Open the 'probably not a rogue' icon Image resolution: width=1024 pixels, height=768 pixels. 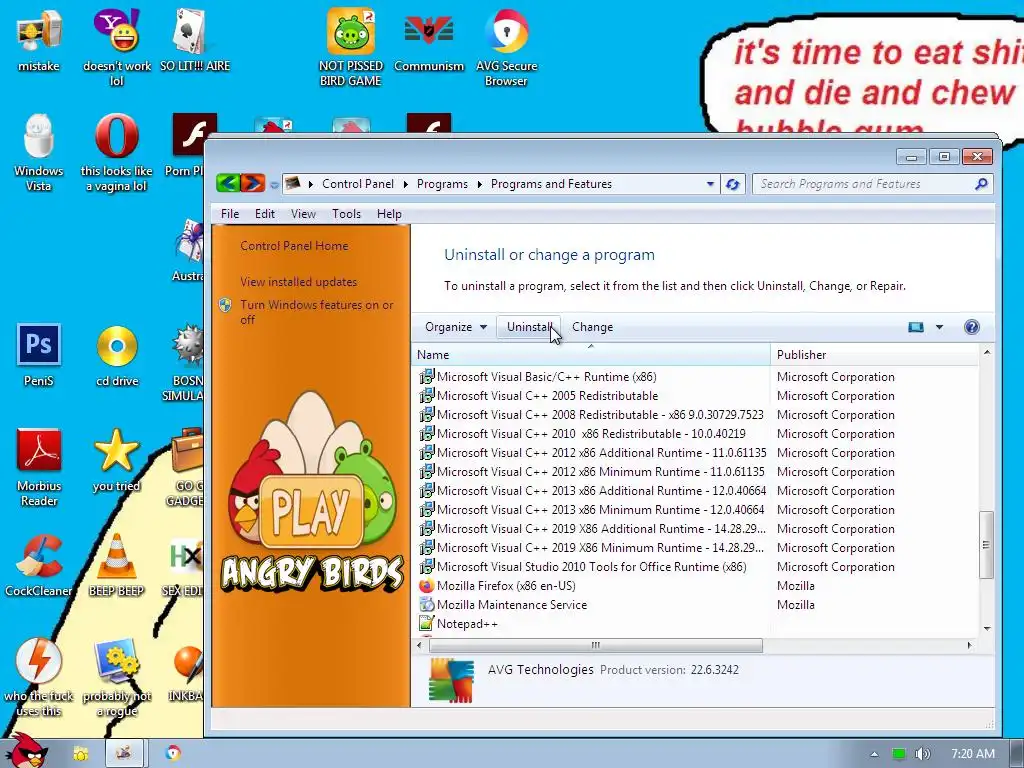click(117, 678)
